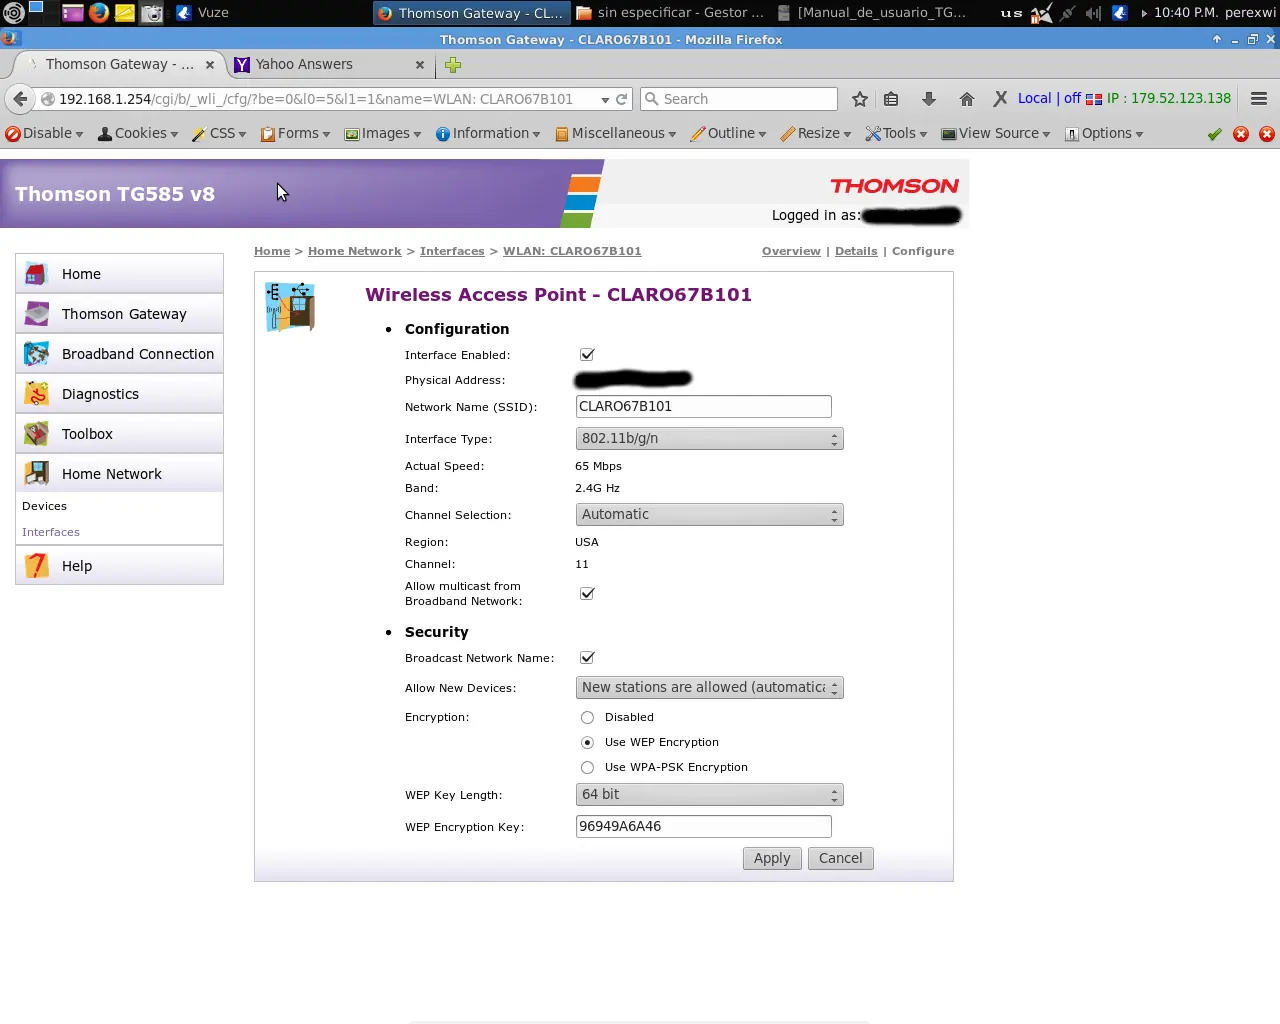Open the Images toolbar menu
Image resolution: width=1280 pixels, height=1024 pixels.
(x=382, y=134)
